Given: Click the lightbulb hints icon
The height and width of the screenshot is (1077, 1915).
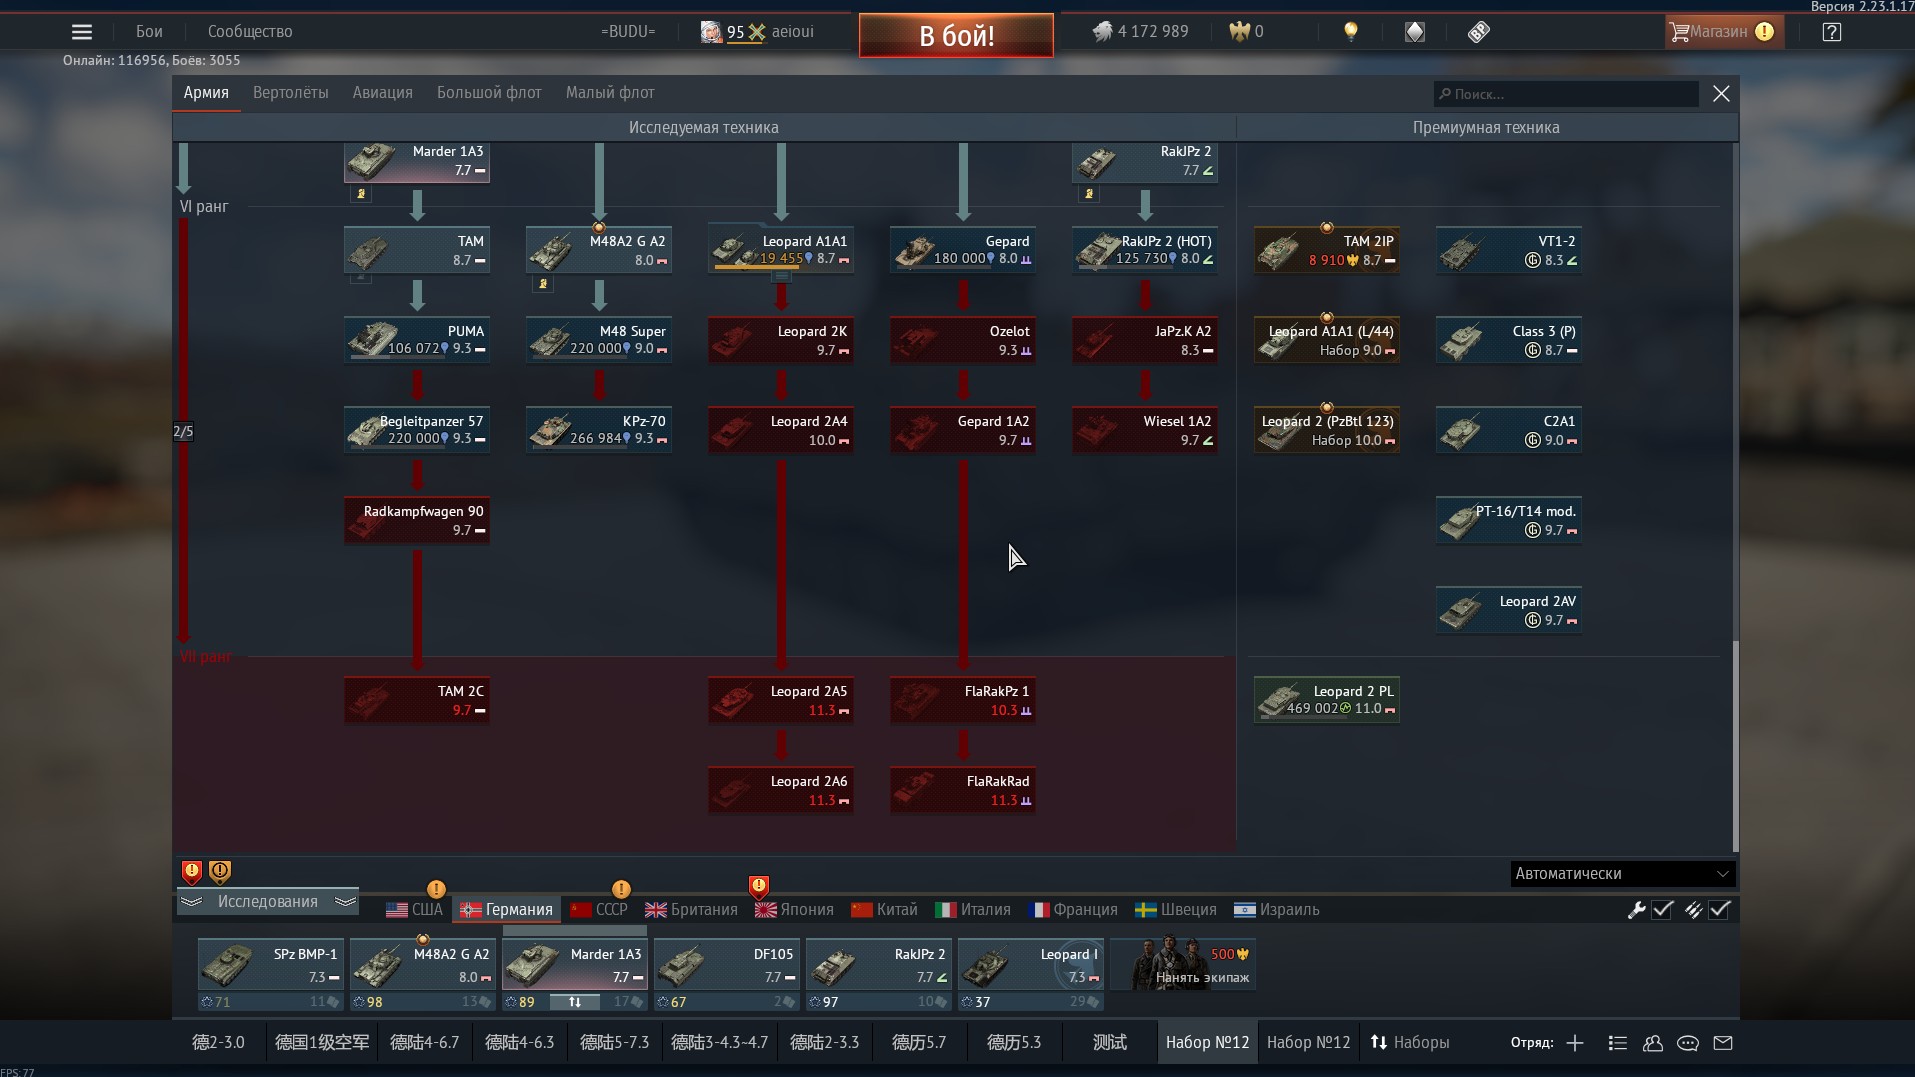Looking at the screenshot, I should click(x=1351, y=32).
